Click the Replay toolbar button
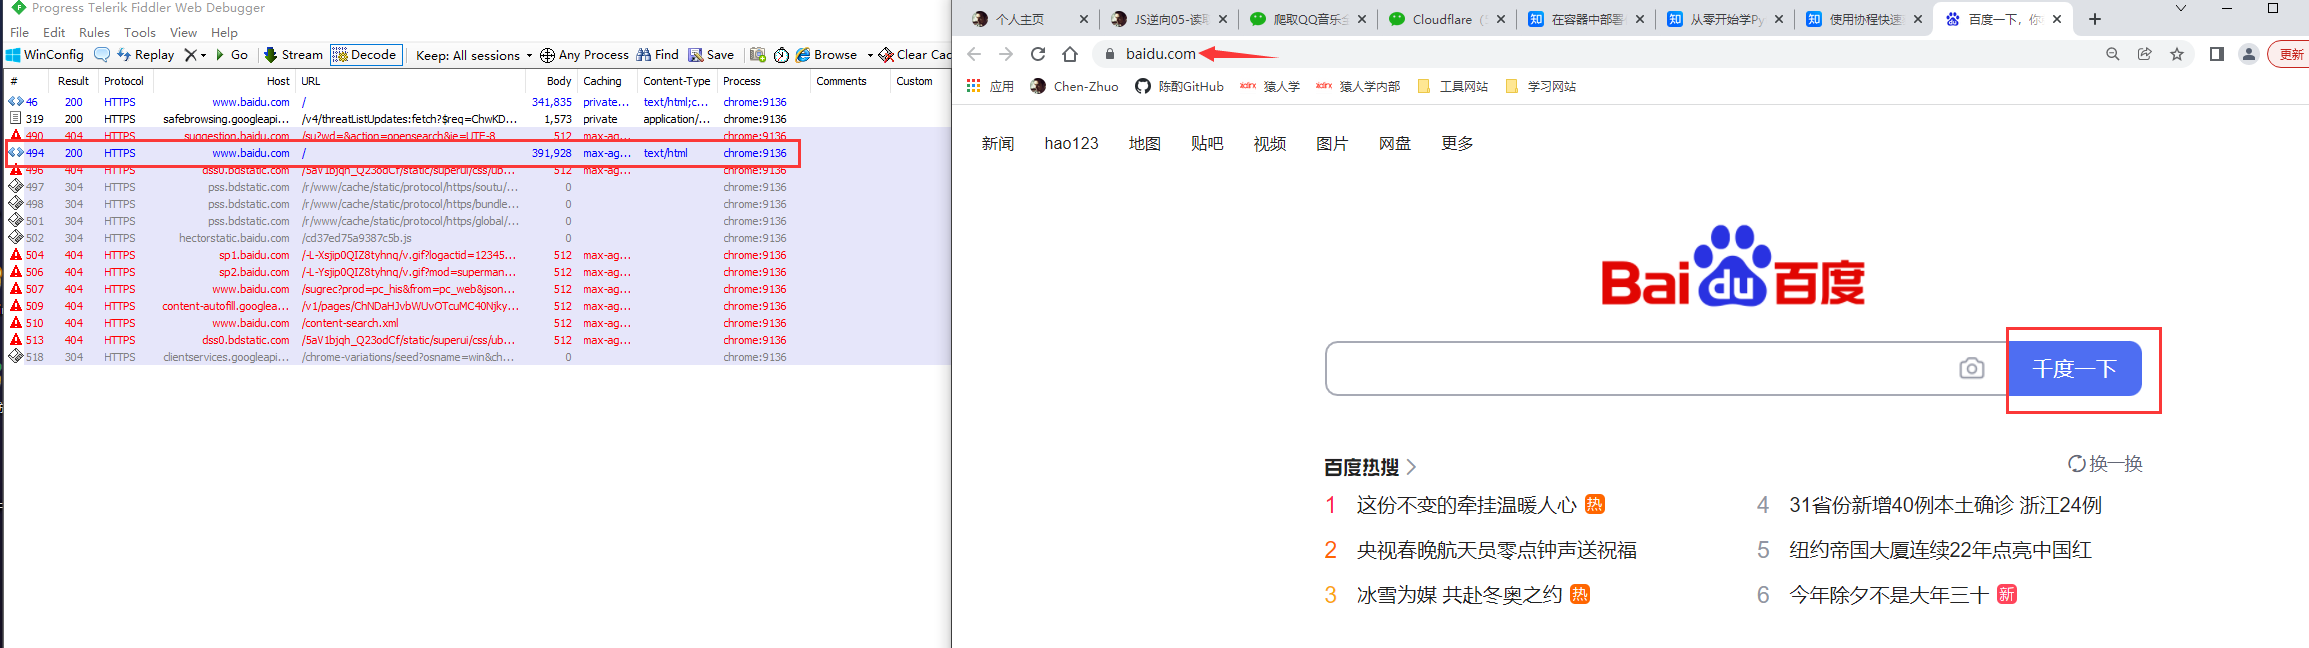The height and width of the screenshot is (648, 2309). pyautogui.click(x=145, y=55)
